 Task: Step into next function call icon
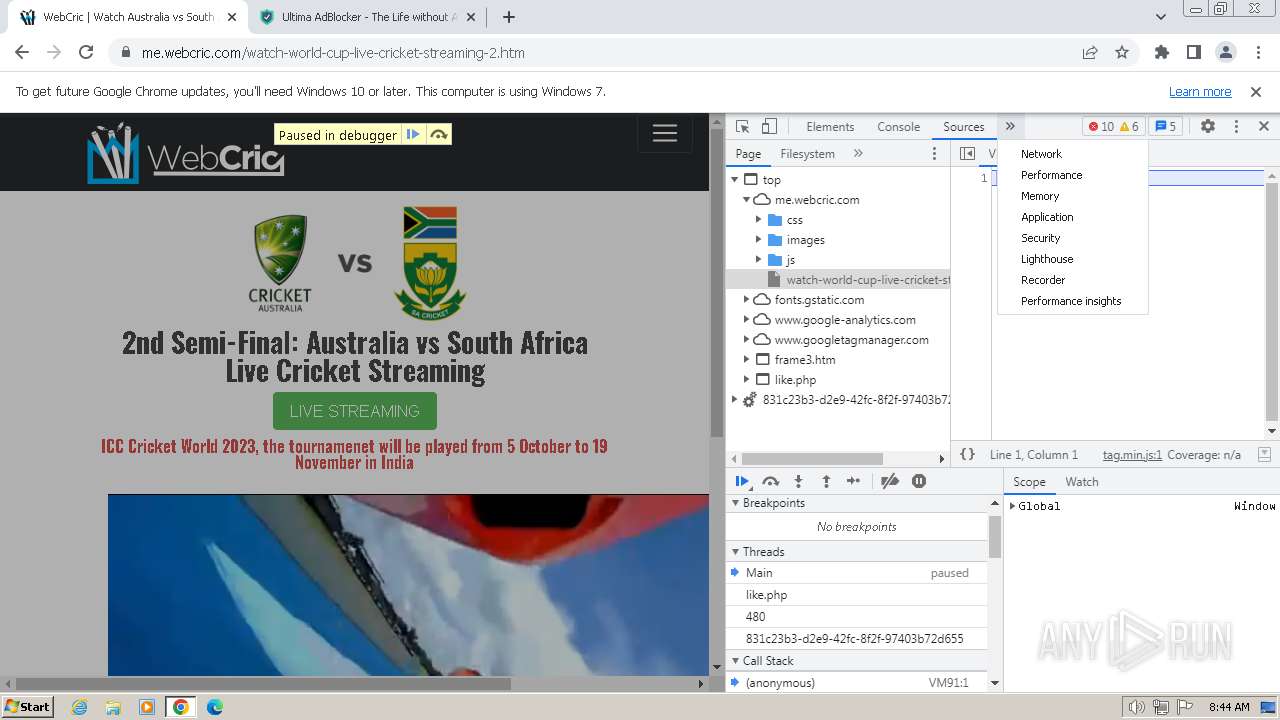798,481
